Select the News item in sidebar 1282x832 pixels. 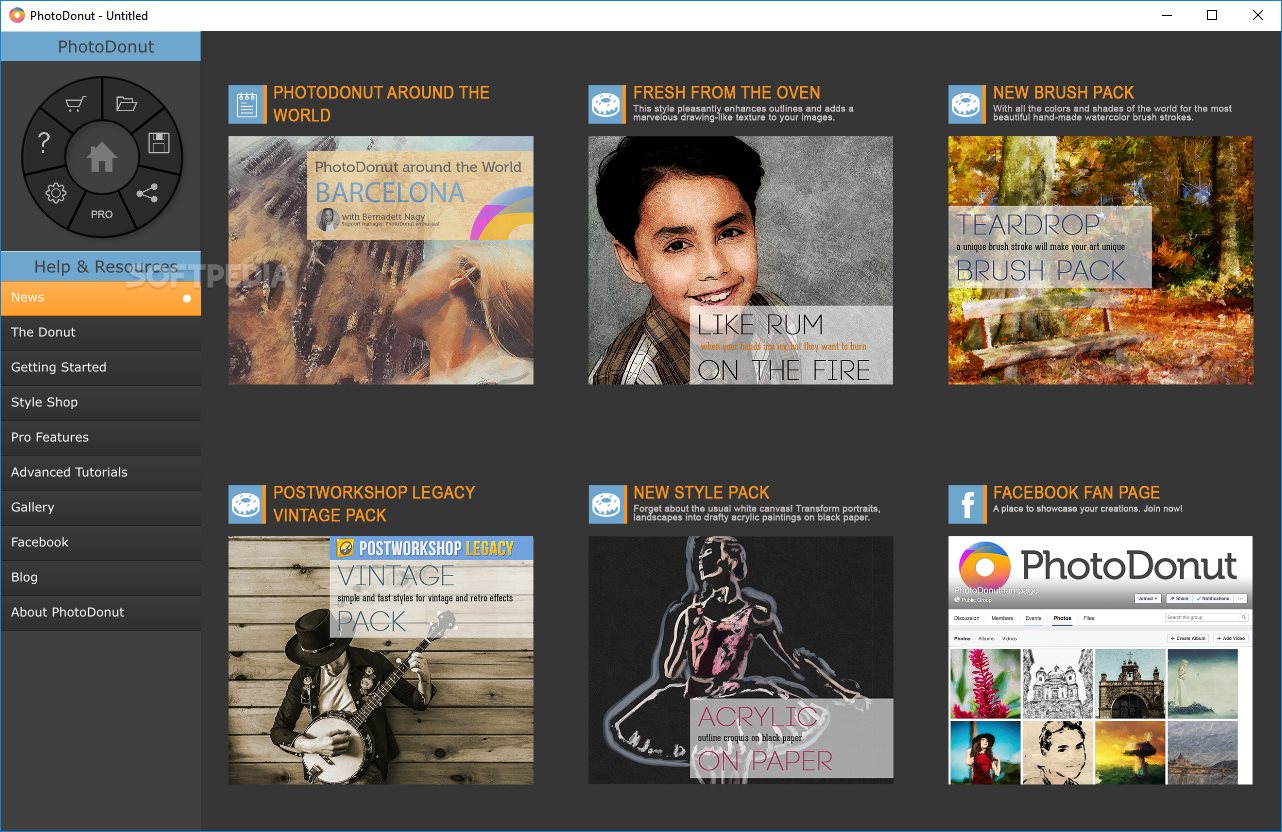(101, 298)
